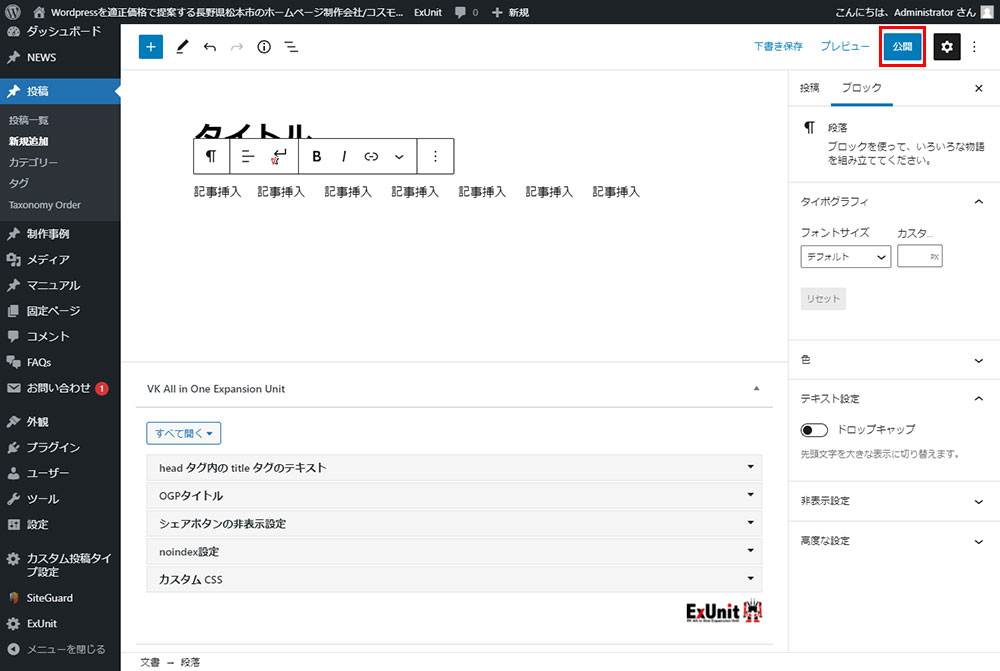Click the custom font size input field

coord(914,257)
